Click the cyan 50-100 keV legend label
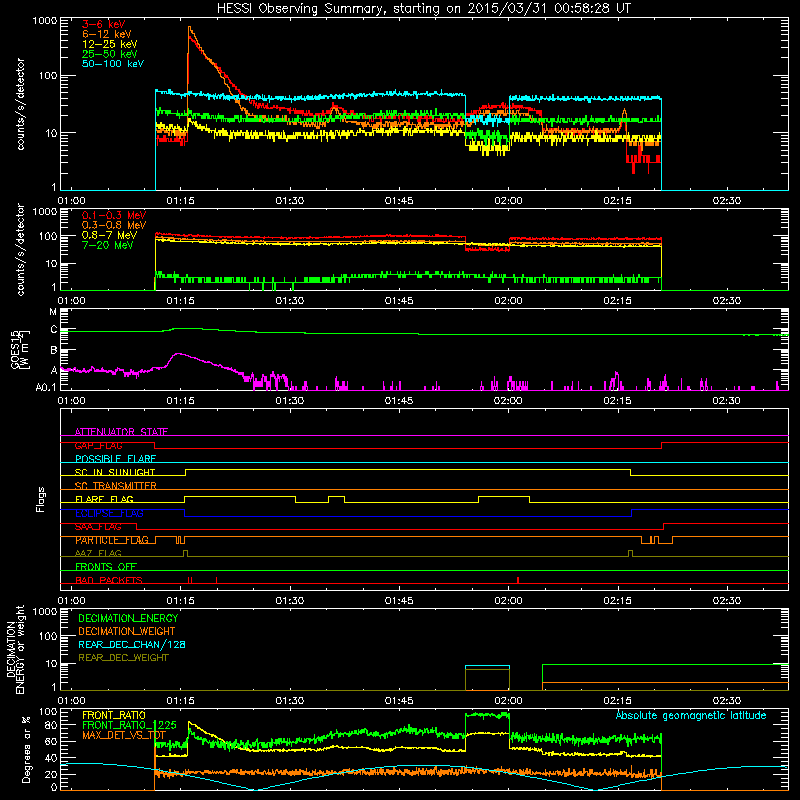Screen dimensions: 800x800 (113, 64)
